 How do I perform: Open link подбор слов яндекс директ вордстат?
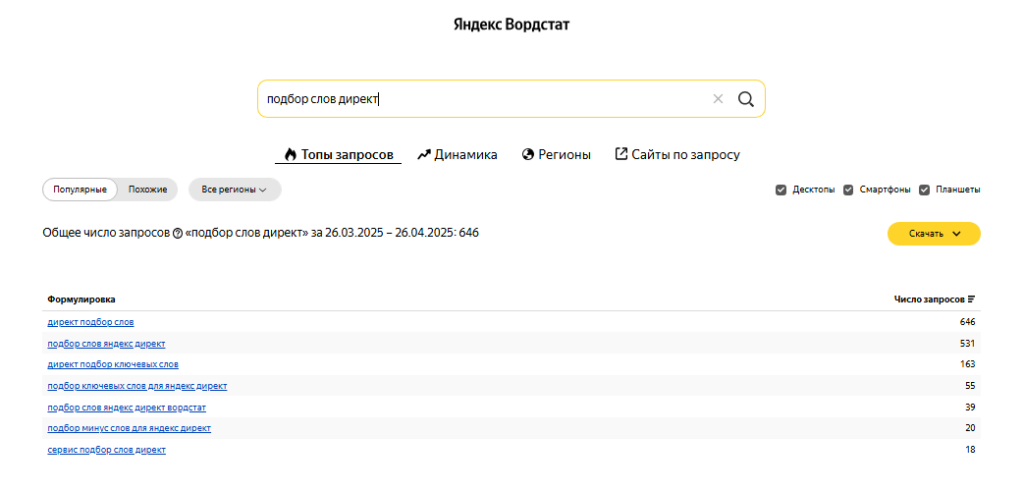click(127, 407)
